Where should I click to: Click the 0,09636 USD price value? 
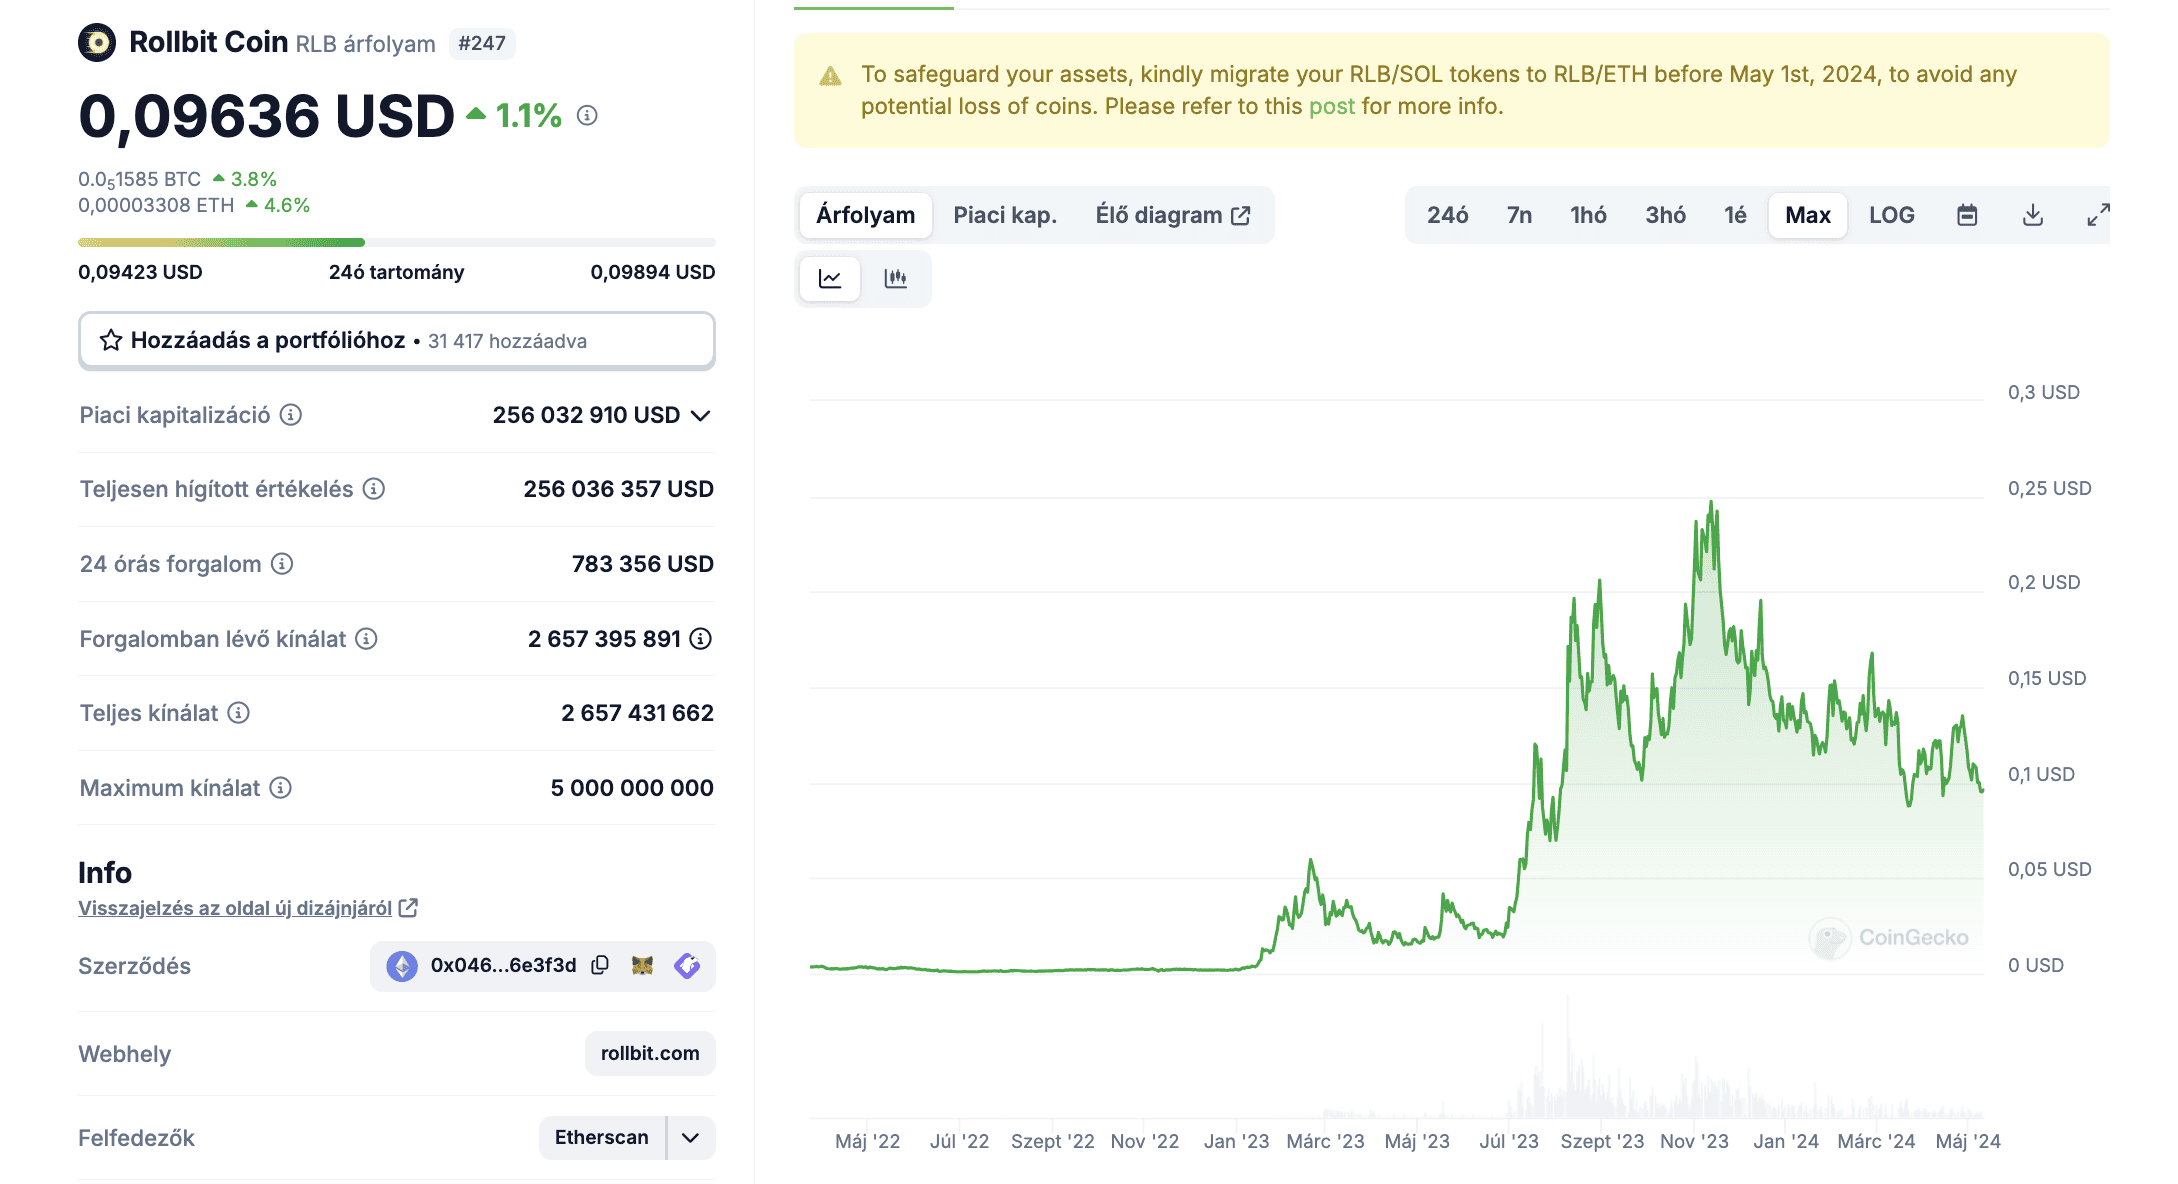tap(267, 116)
